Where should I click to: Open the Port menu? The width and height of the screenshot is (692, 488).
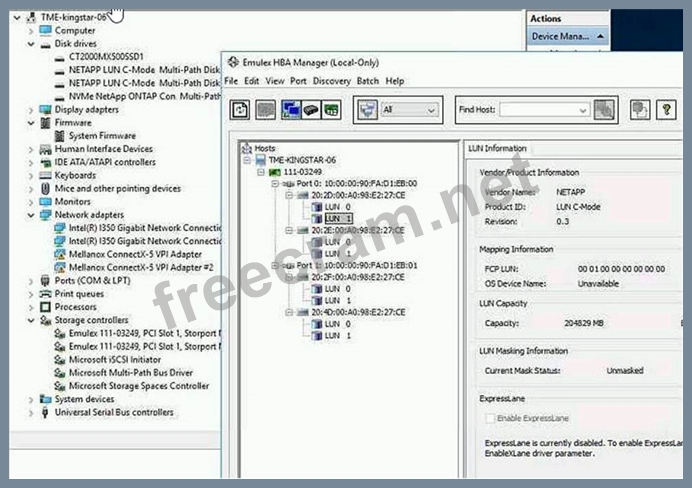click(x=298, y=81)
